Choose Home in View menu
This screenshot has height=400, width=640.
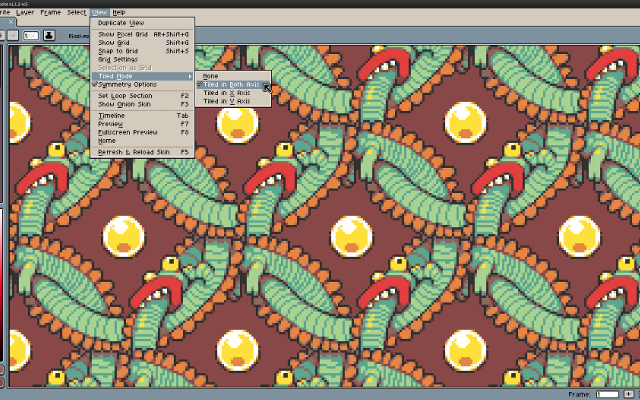[142, 140]
